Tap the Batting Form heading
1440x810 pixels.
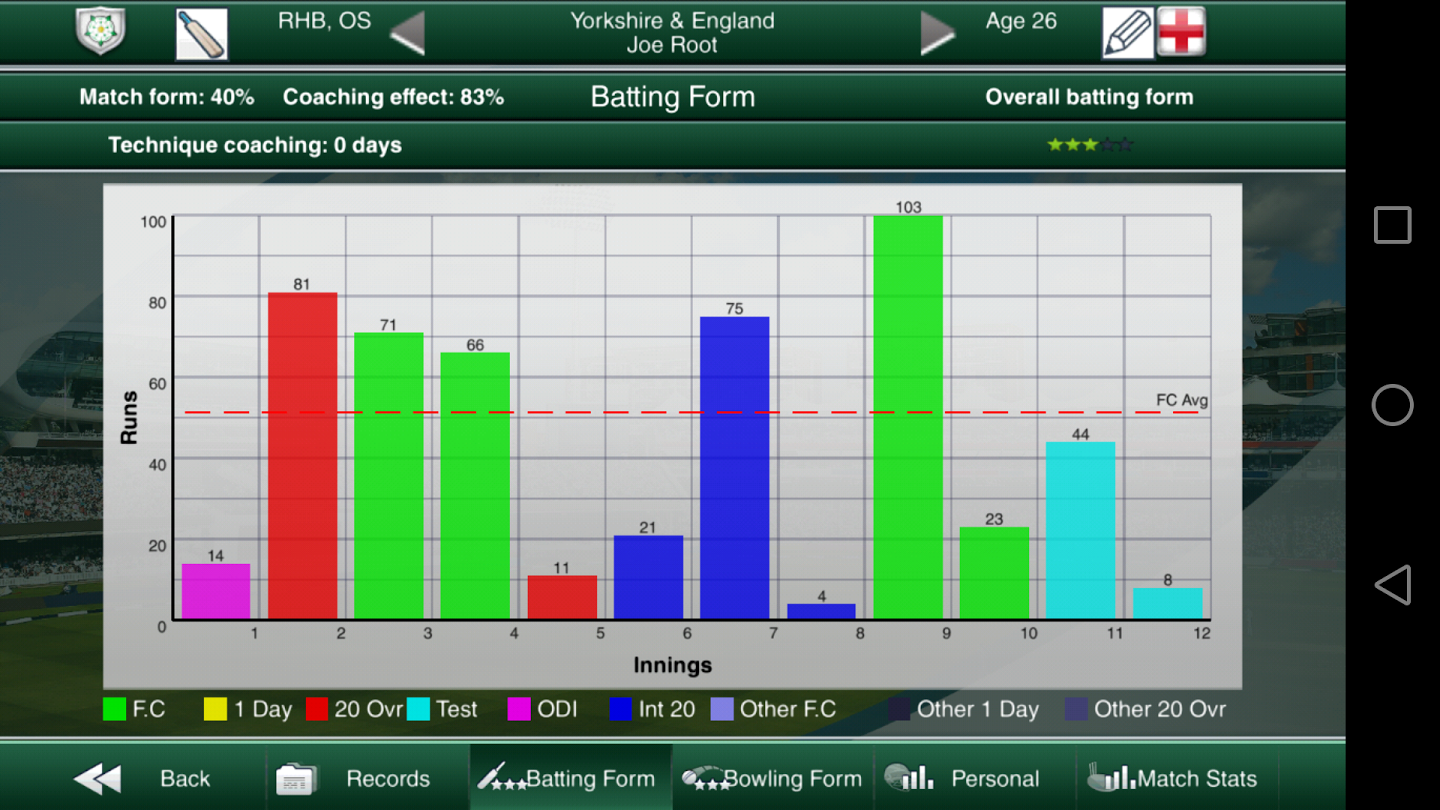[673, 97]
